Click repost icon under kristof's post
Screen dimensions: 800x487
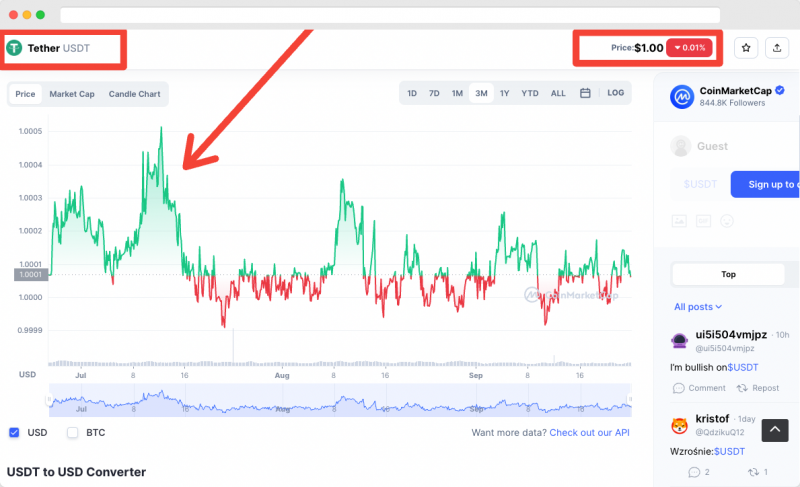[x=753, y=472]
